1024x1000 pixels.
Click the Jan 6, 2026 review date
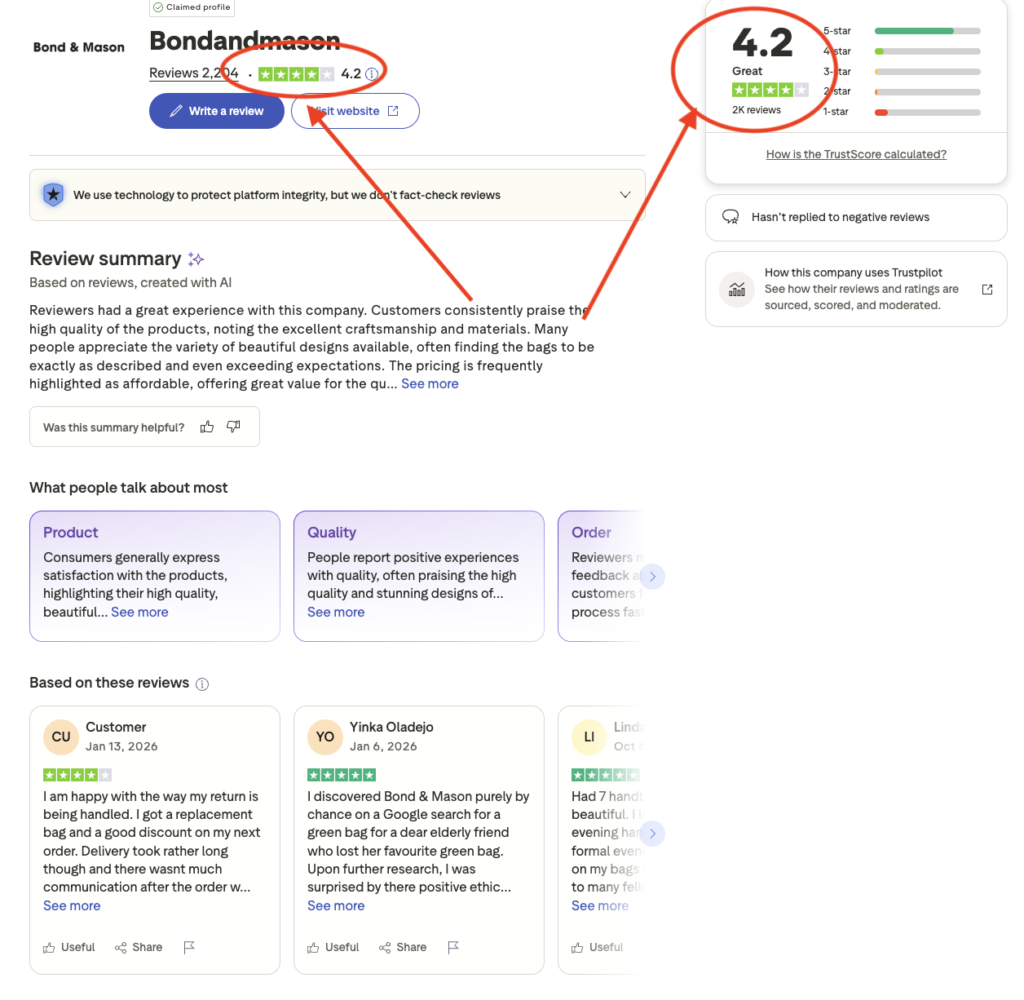383,747
